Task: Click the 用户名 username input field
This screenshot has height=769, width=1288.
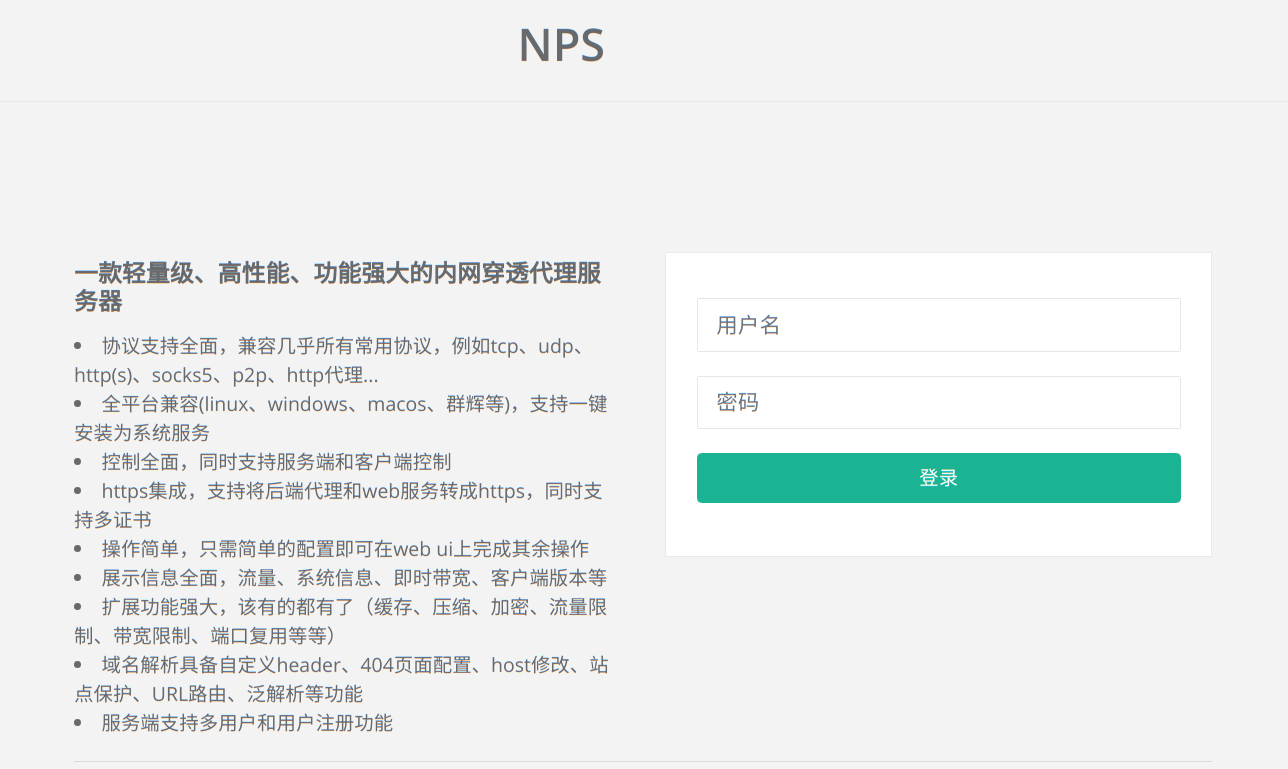Action: (938, 325)
